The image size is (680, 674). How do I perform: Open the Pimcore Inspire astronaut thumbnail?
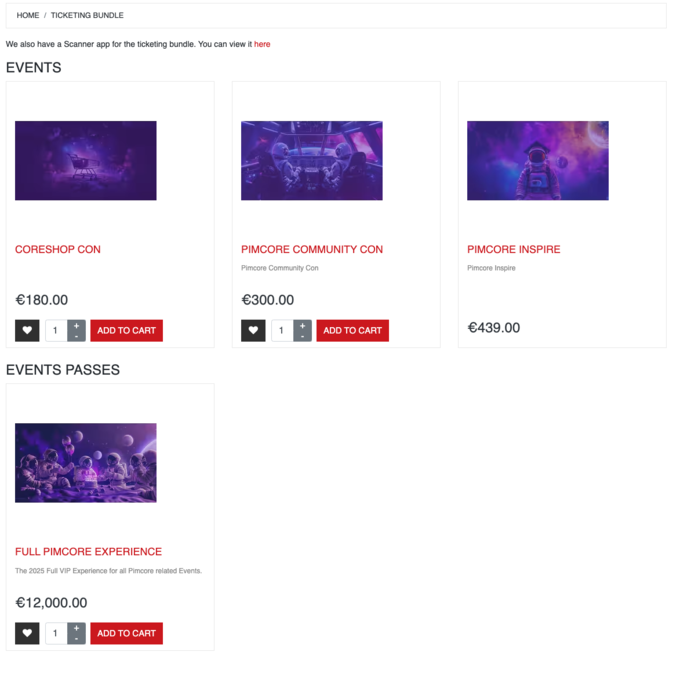tap(538, 160)
